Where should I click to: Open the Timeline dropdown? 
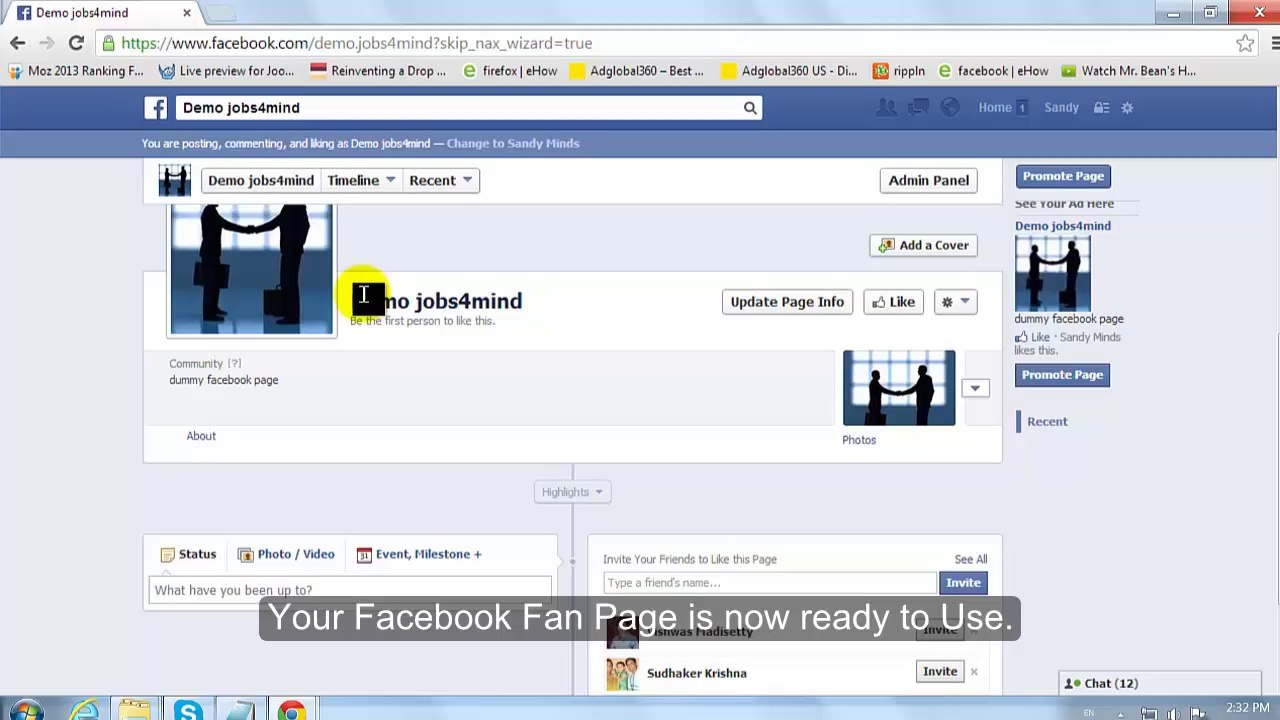pyautogui.click(x=362, y=180)
